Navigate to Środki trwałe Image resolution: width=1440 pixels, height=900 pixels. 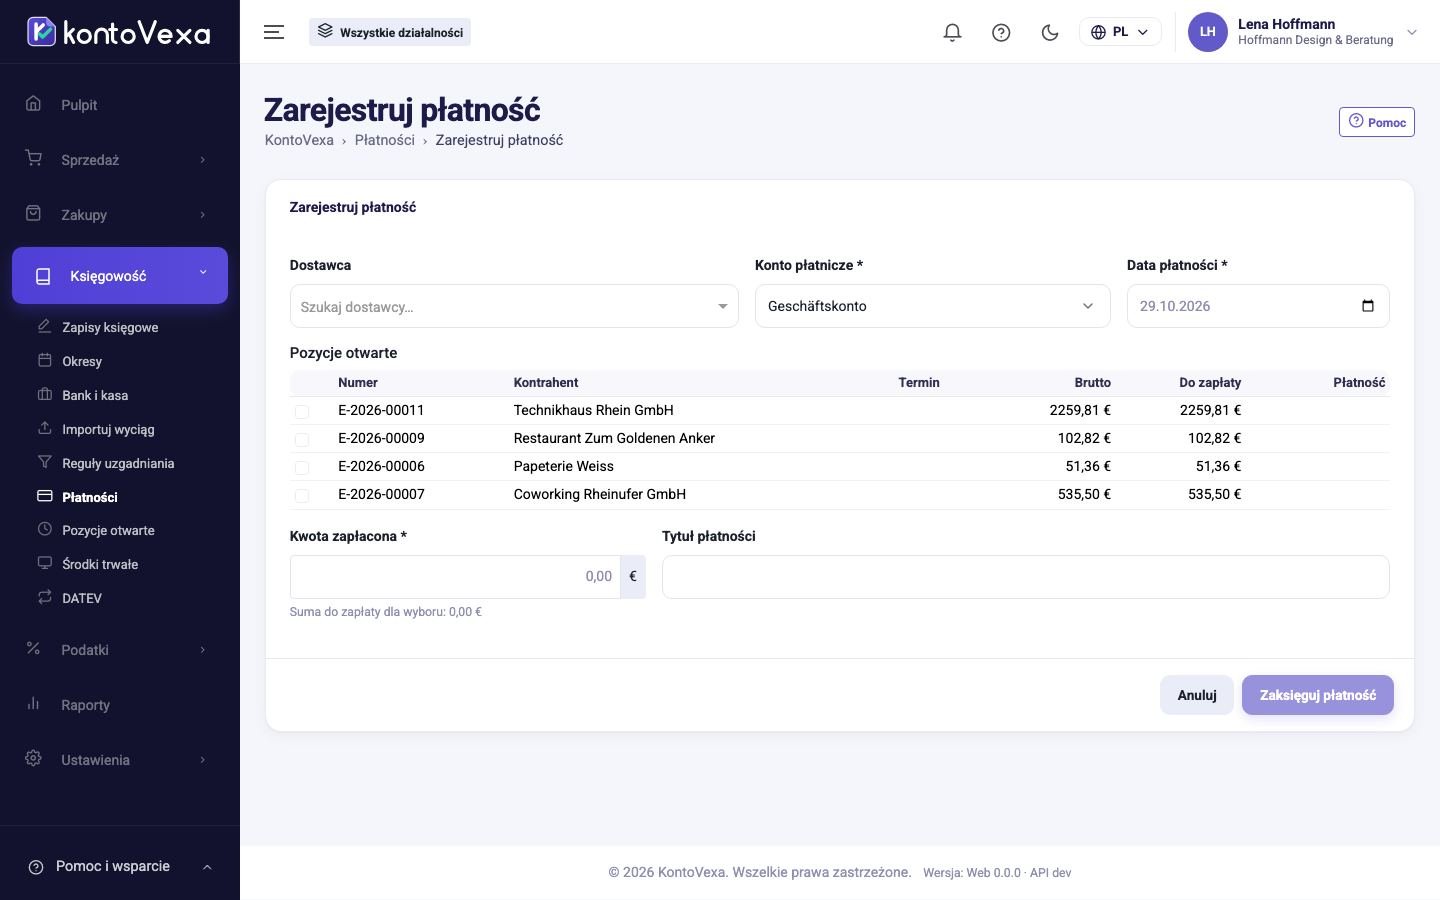point(100,564)
